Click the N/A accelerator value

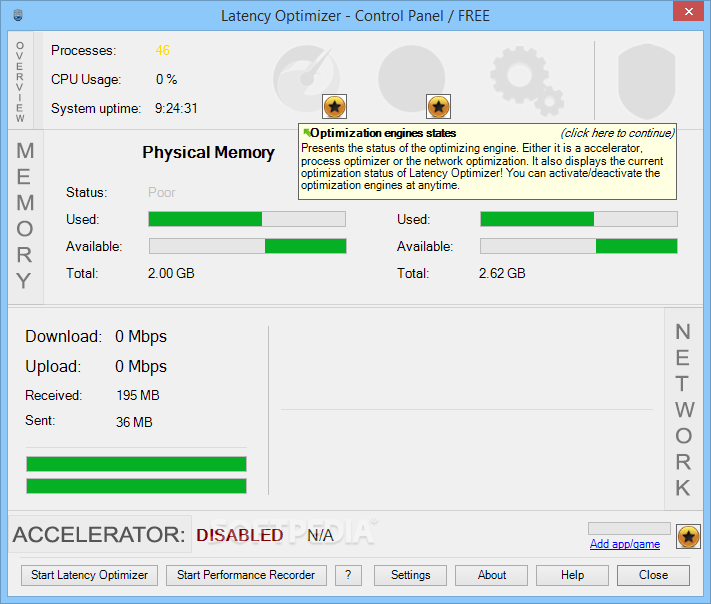click(320, 536)
